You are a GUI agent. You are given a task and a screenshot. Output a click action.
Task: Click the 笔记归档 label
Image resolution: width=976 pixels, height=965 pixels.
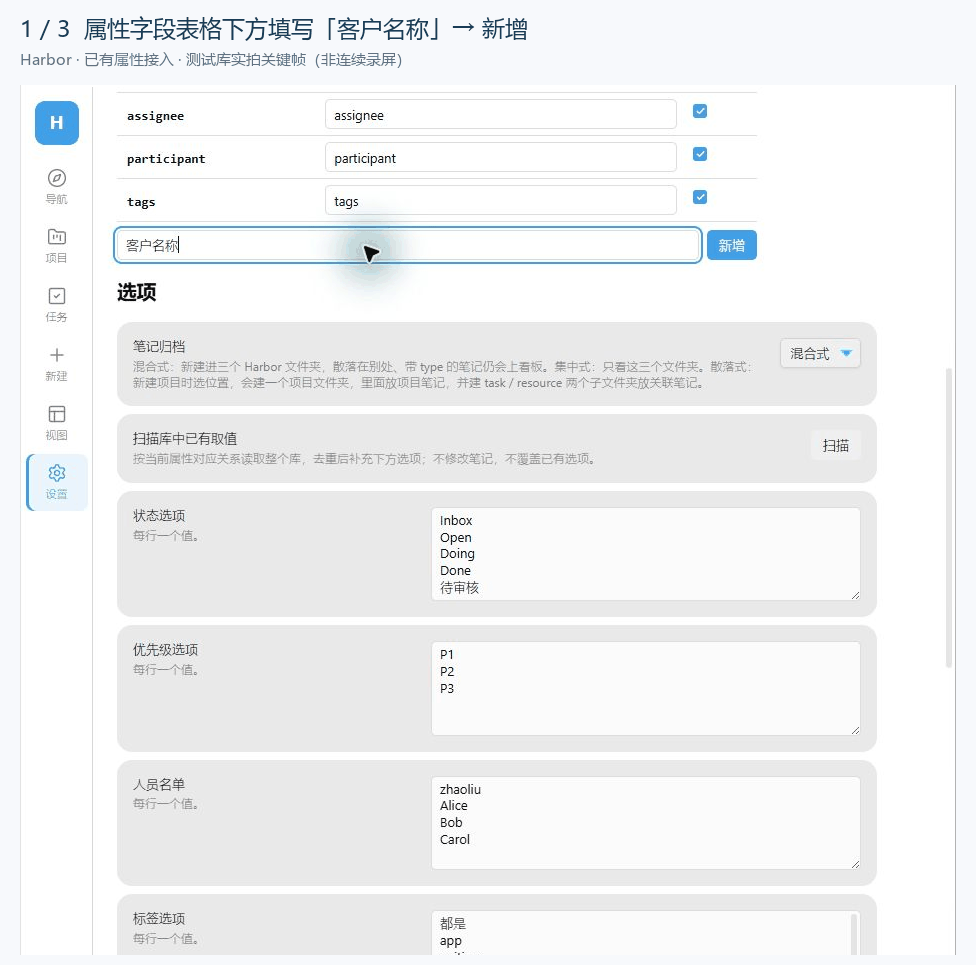(x=159, y=346)
